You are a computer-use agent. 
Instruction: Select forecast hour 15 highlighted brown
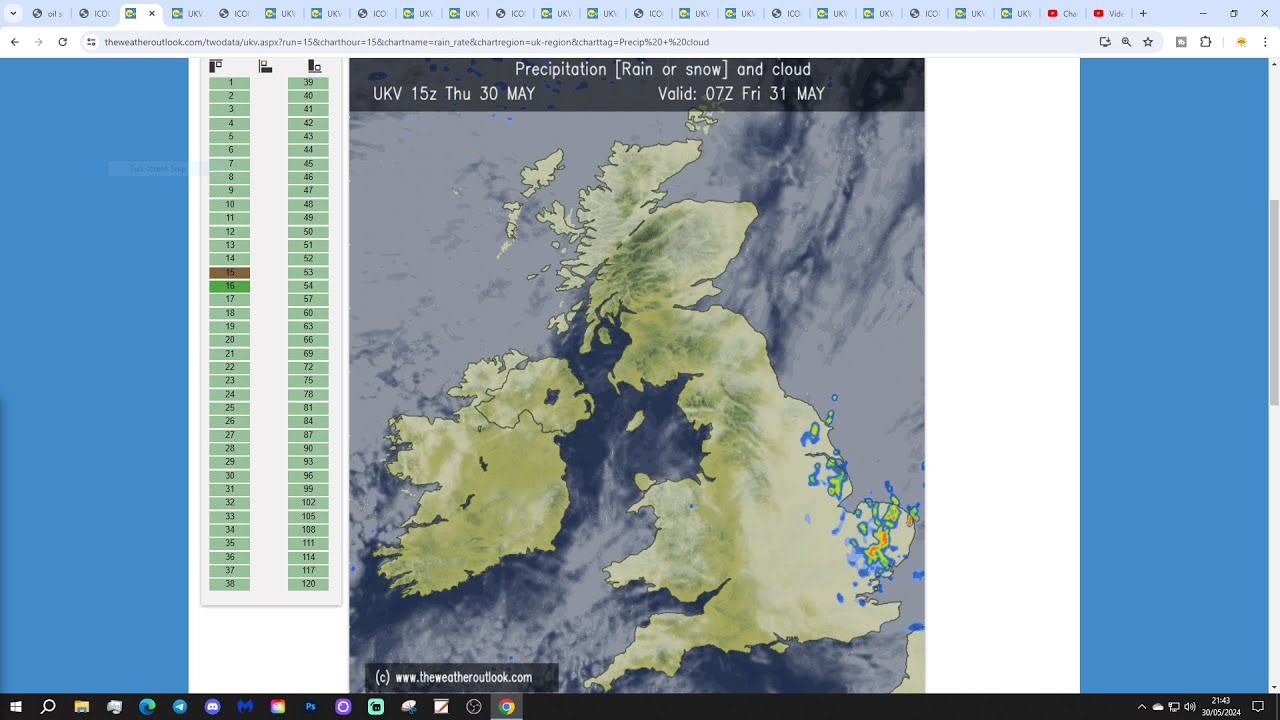(230, 273)
